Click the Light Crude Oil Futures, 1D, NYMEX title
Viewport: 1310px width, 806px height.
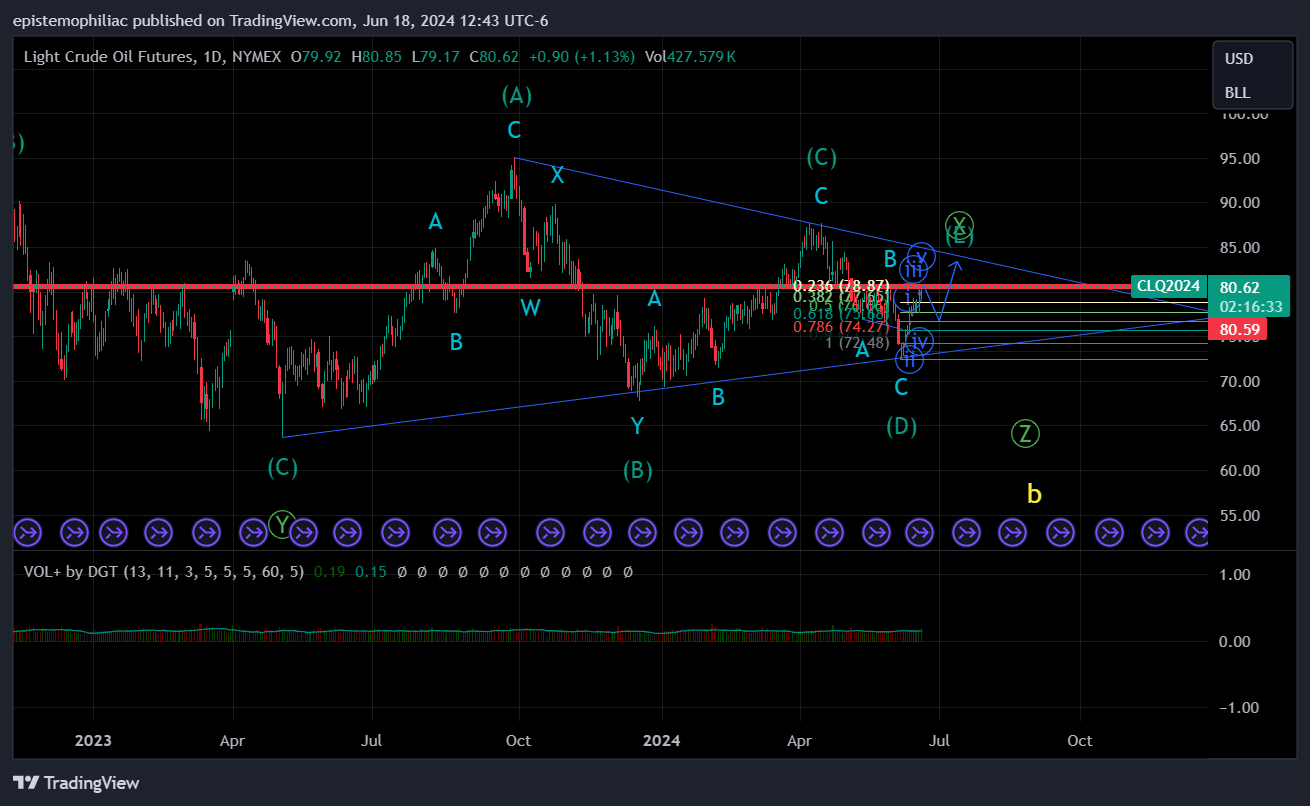click(x=152, y=57)
